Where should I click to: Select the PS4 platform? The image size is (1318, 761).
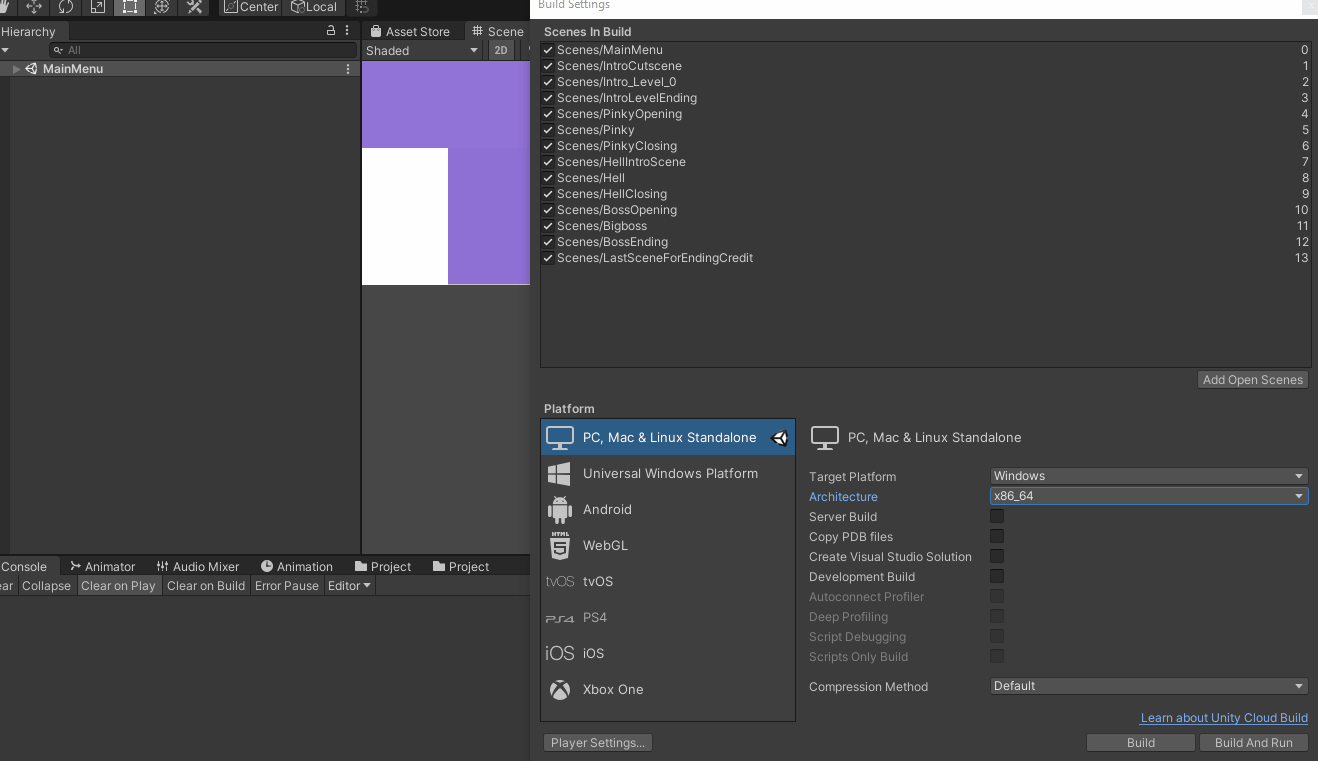click(x=668, y=618)
